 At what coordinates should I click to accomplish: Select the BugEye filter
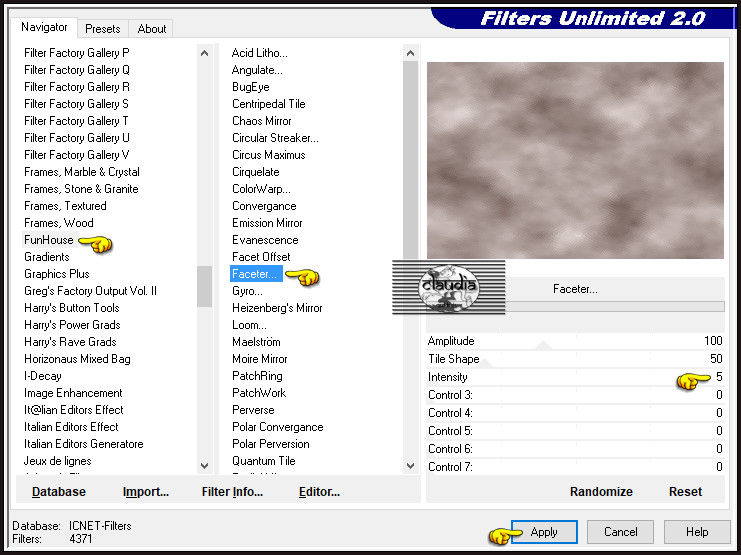(251, 87)
